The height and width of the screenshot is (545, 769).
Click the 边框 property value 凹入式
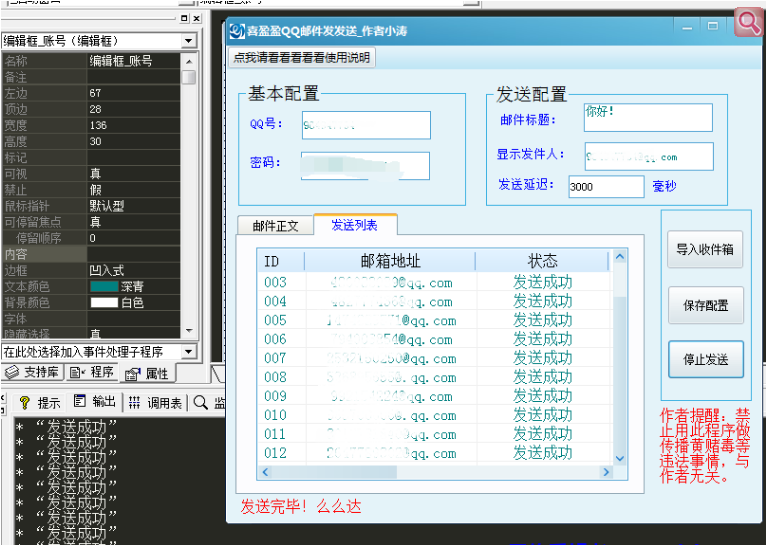133,271
